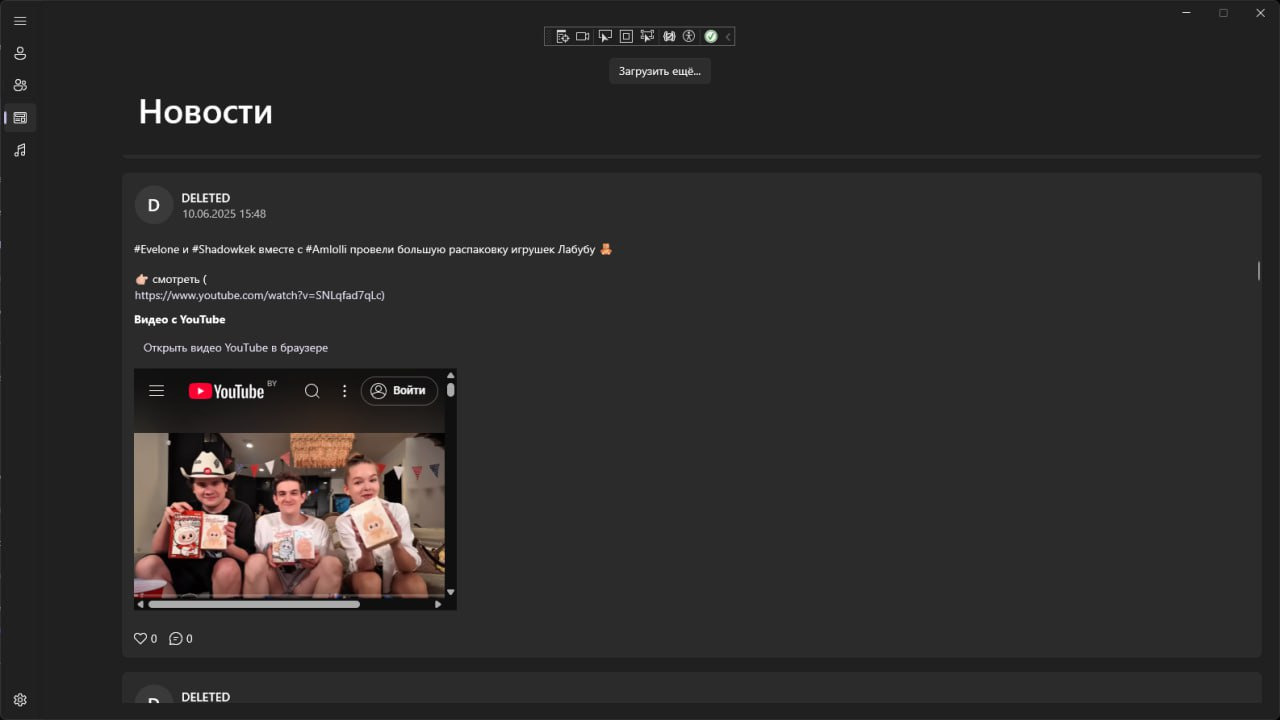Click the Загрузить ещё button
This screenshot has width=1280, height=720.
tap(660, 71)
